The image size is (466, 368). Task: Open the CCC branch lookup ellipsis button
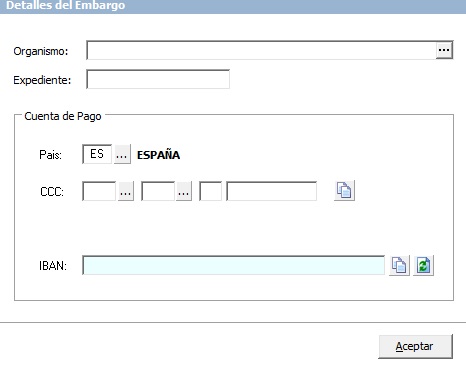tap(184, 191)
